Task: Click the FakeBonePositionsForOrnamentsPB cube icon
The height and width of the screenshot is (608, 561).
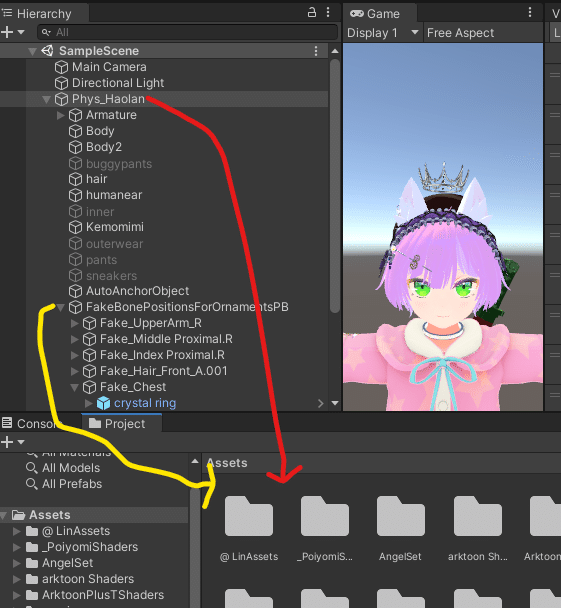Action: pyautogui.click(x=75, y=307)
